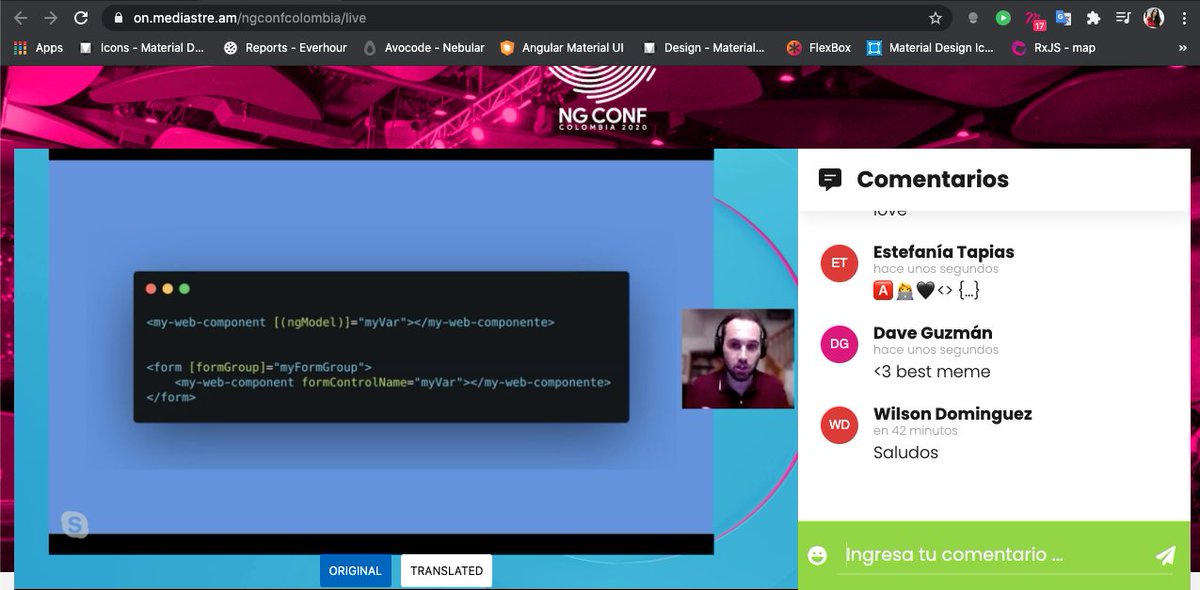Click the code slide in the video
Viewport: 1200px width, 590px height.
click(x=381, y=347)
